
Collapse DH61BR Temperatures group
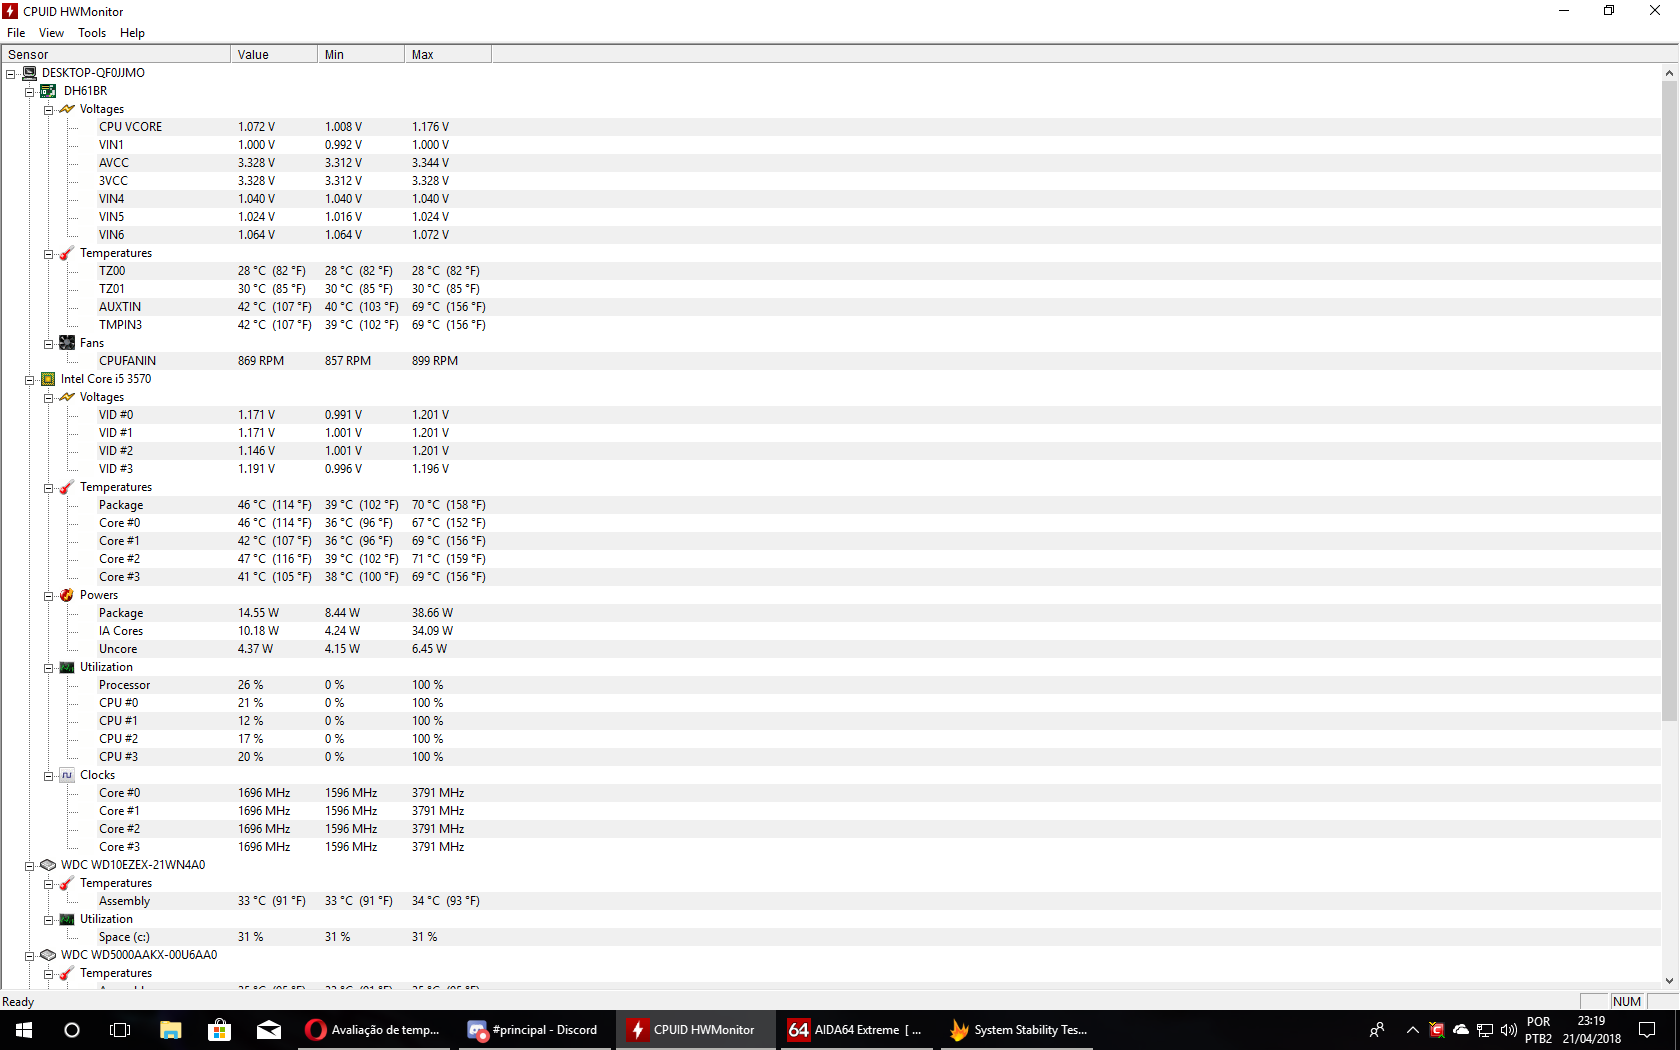tap(48, 253)
